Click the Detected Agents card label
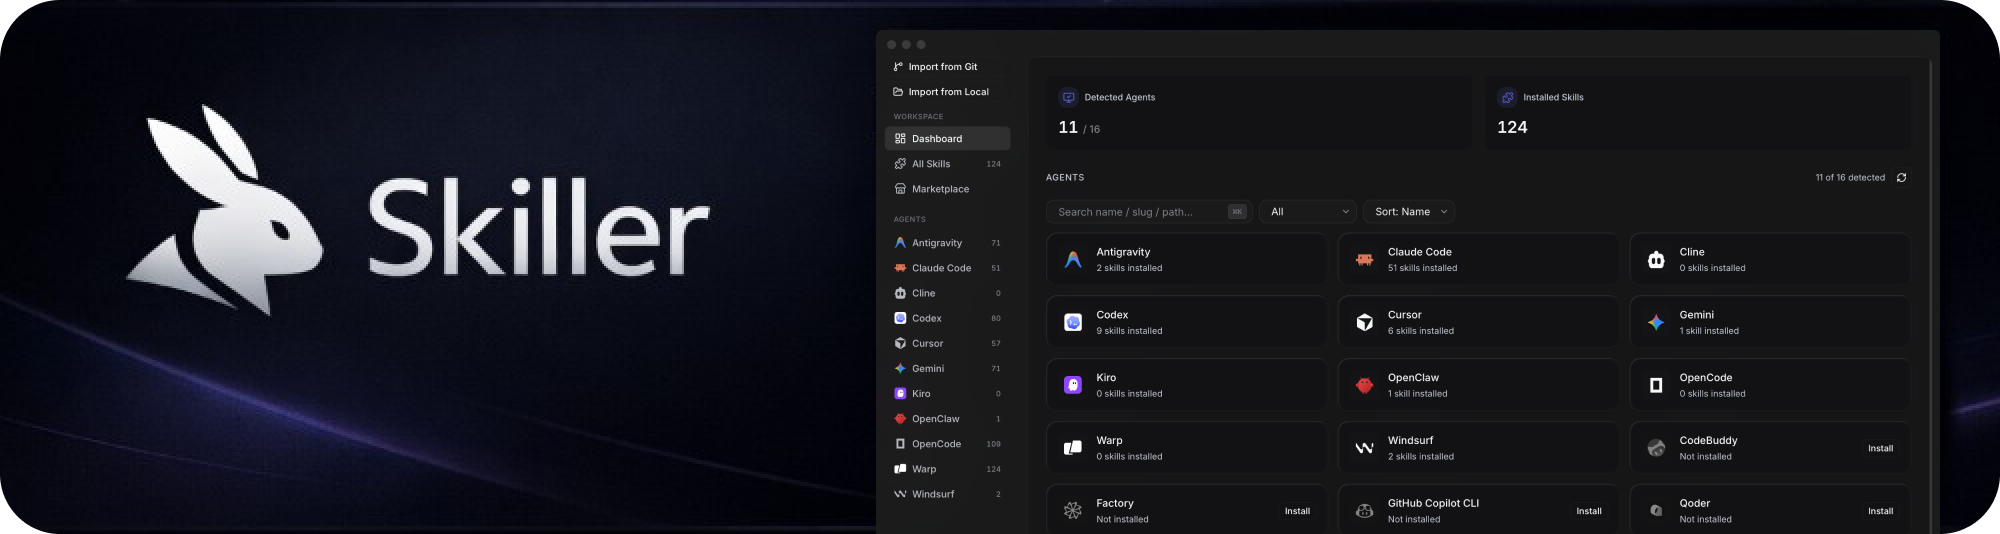Screen dimensions: 2000x534 point(1119,97)
